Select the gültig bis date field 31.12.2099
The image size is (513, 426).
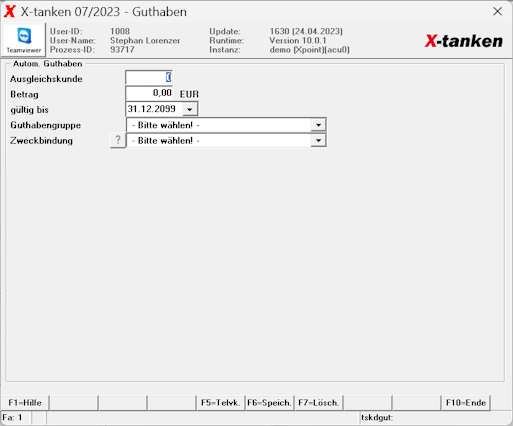[x=155, y=109]
